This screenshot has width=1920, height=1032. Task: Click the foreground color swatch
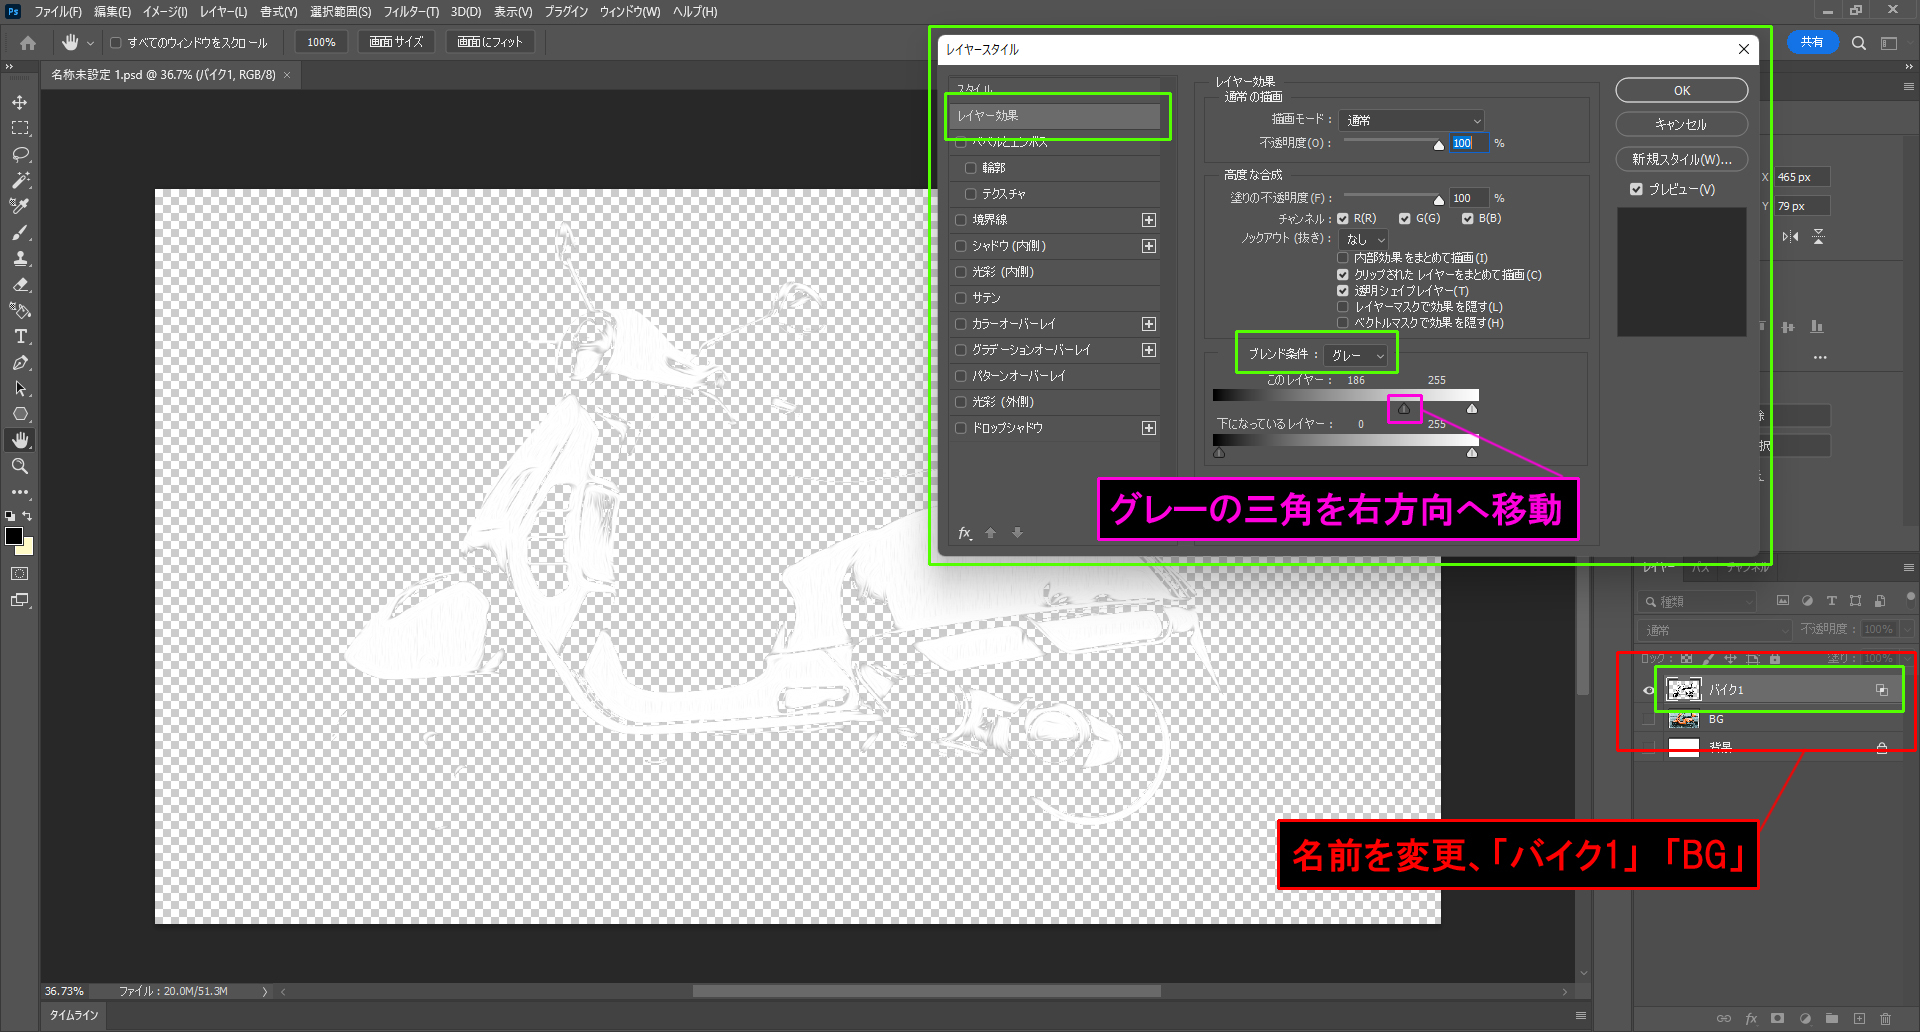(x=14, y=536)
